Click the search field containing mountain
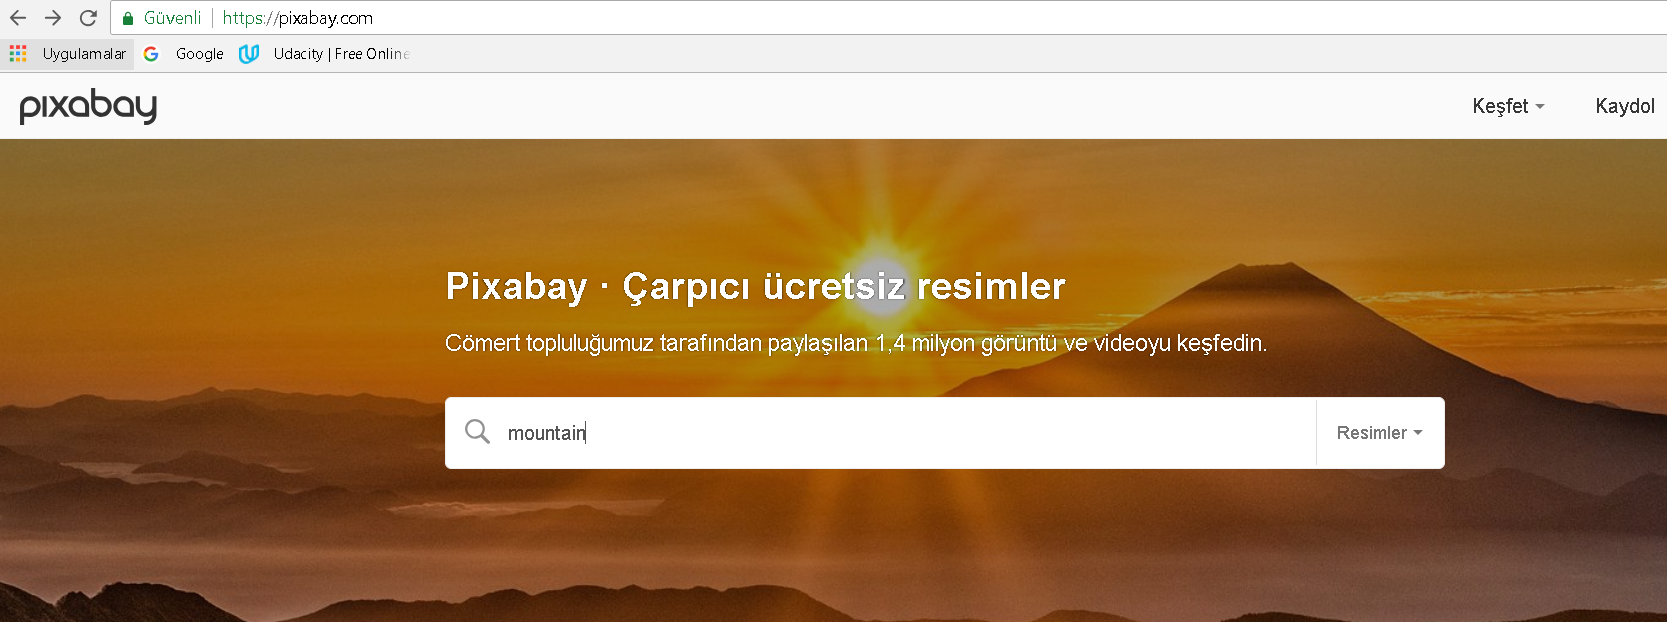 click(x=880, y=433)
